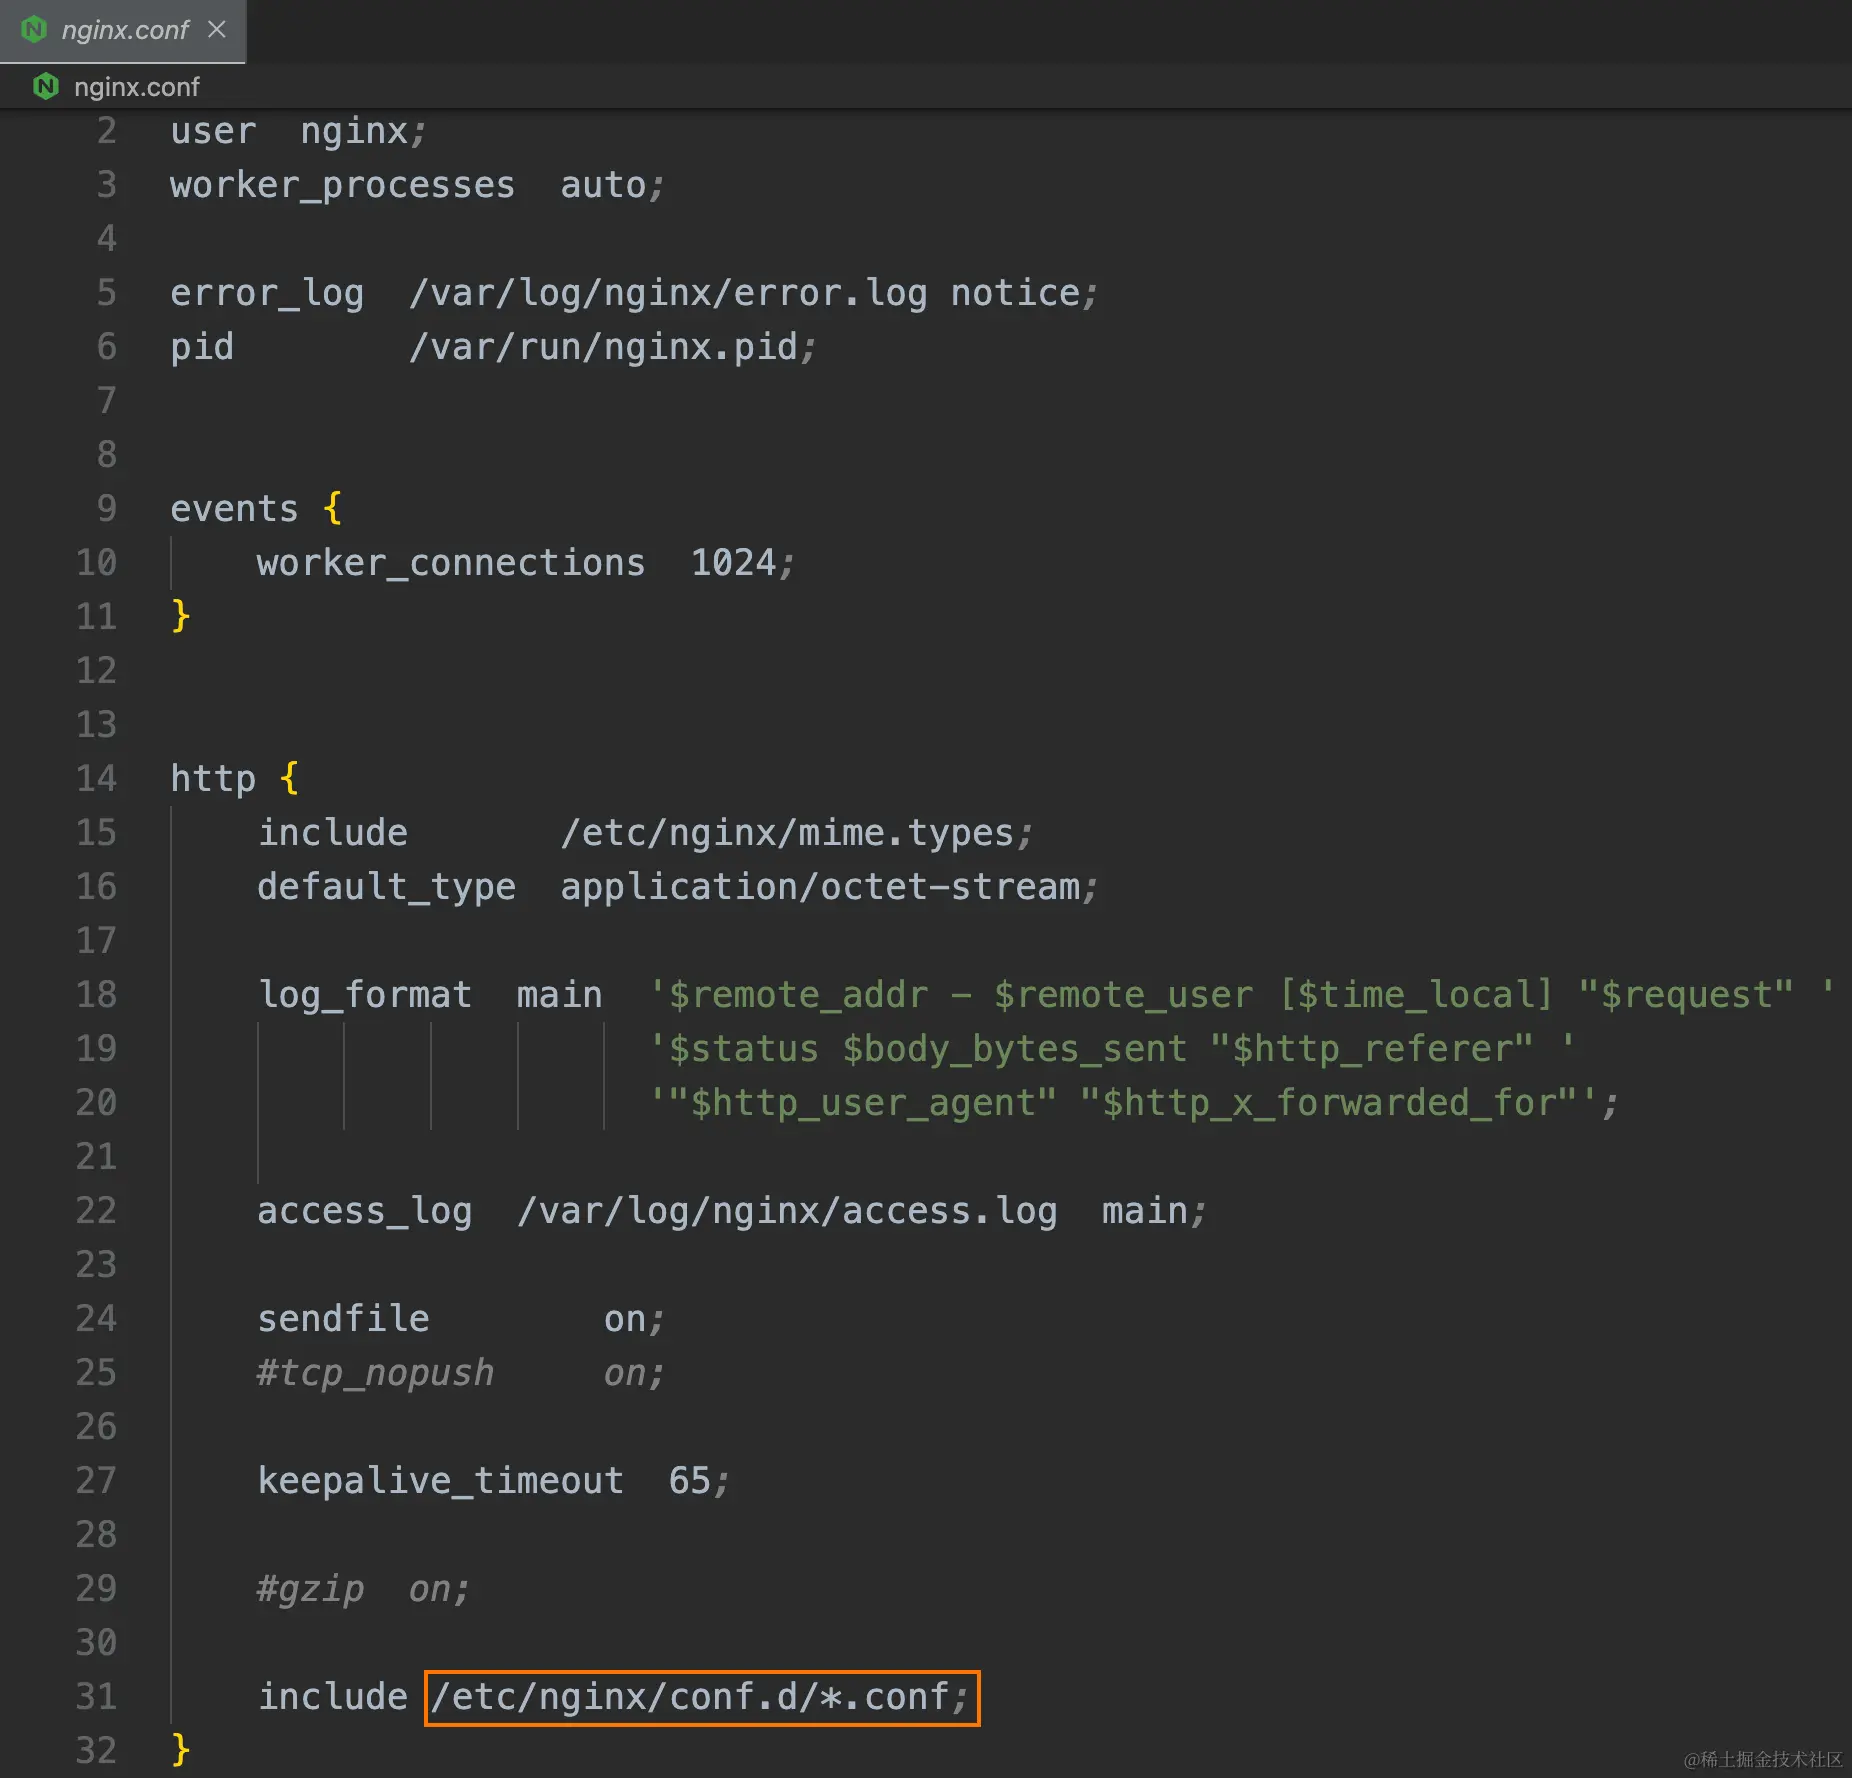The image size is (1852, 1778).
Task: Click the 'events' block keyword
Action: point(234,509)
